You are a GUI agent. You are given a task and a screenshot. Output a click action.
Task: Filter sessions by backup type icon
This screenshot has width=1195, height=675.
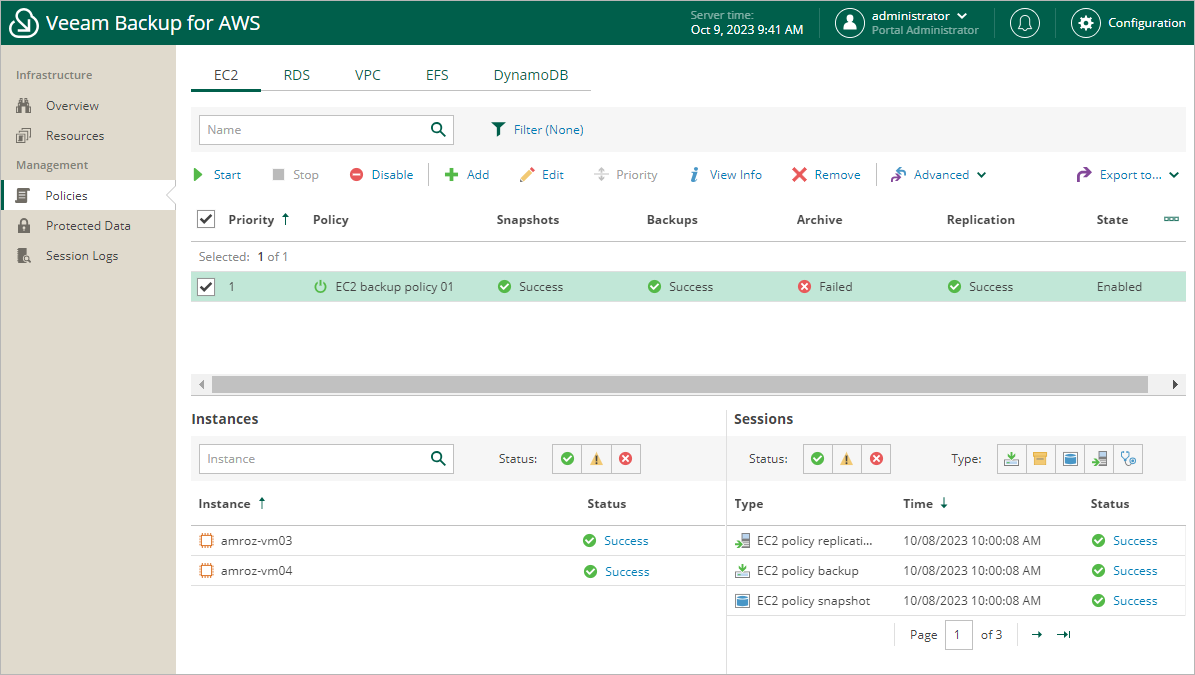[x=1011, y=459]
